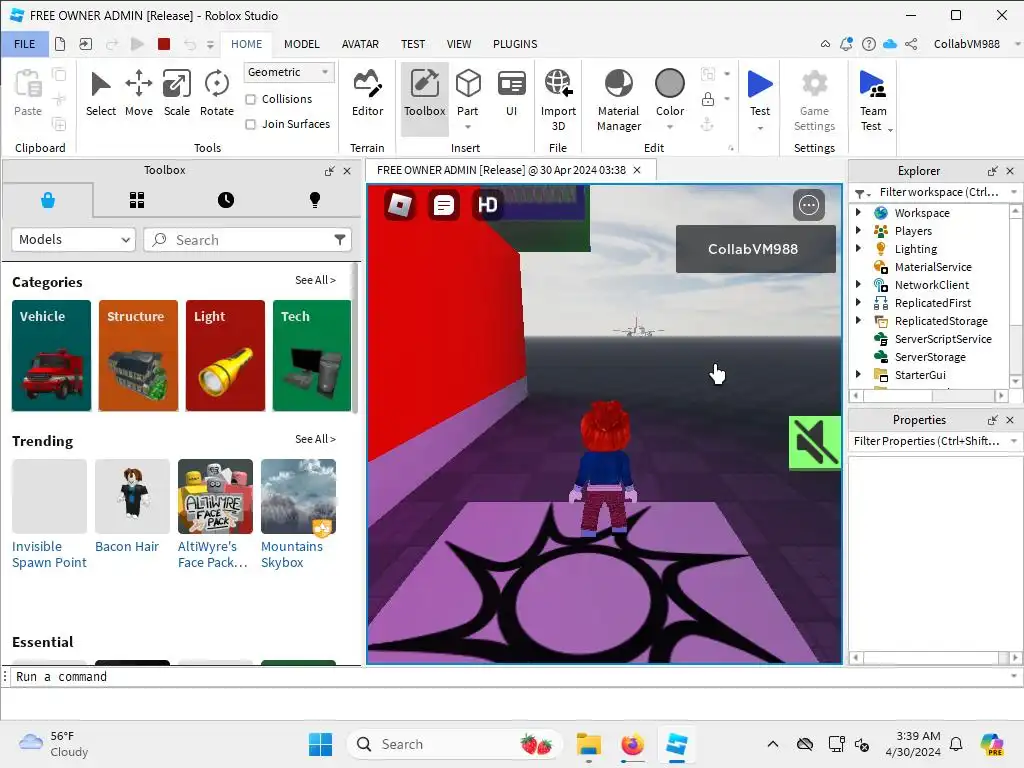Click the Run a command bar
The image size is (1024, 768).
(x=509, y=677)
